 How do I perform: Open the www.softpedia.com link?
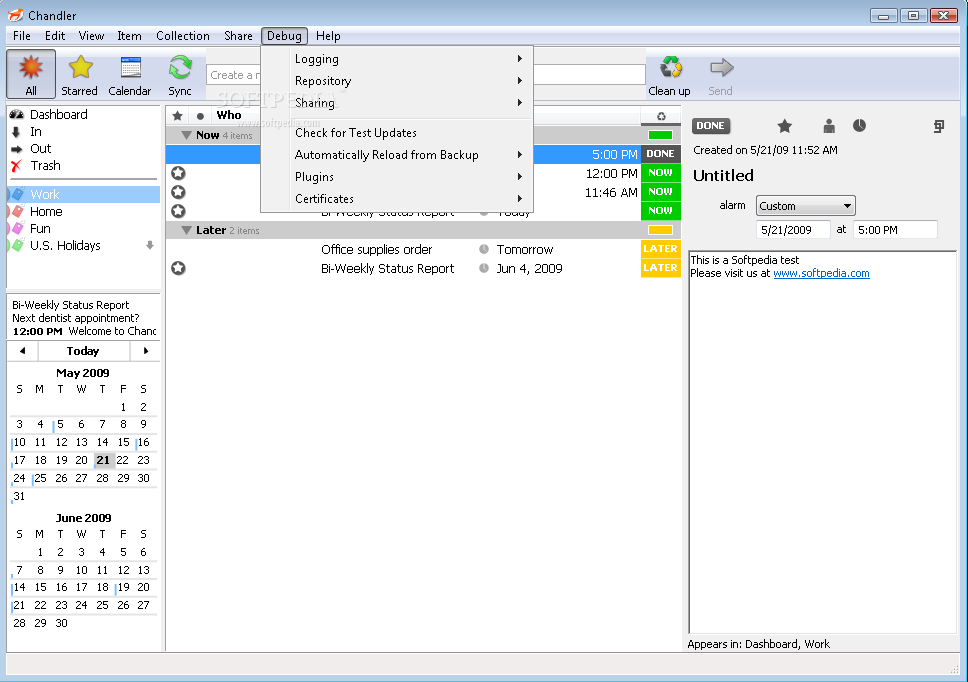(821, 273)
